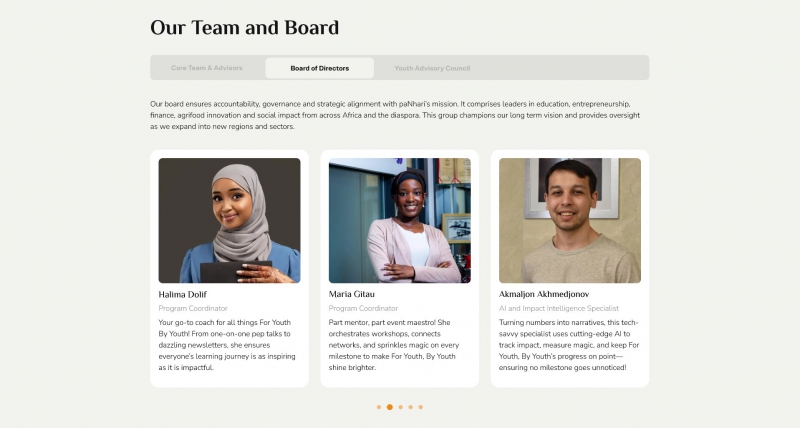
Task: Open Maria Gitau's profile photo
Action: click(x=399, y=220)
